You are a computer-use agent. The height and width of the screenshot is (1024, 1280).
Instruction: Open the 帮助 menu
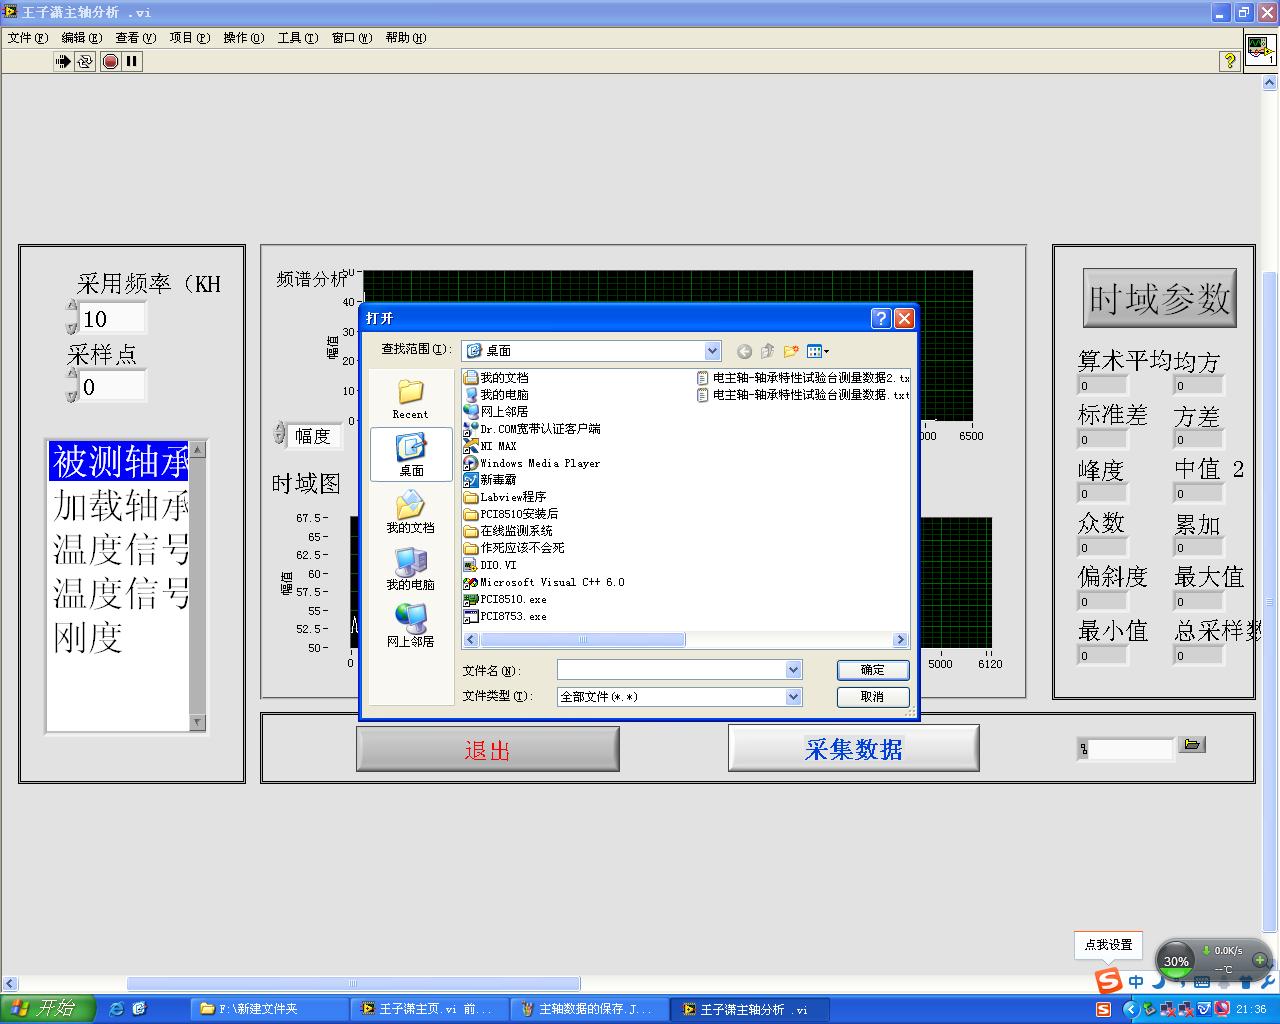point(406,38)
